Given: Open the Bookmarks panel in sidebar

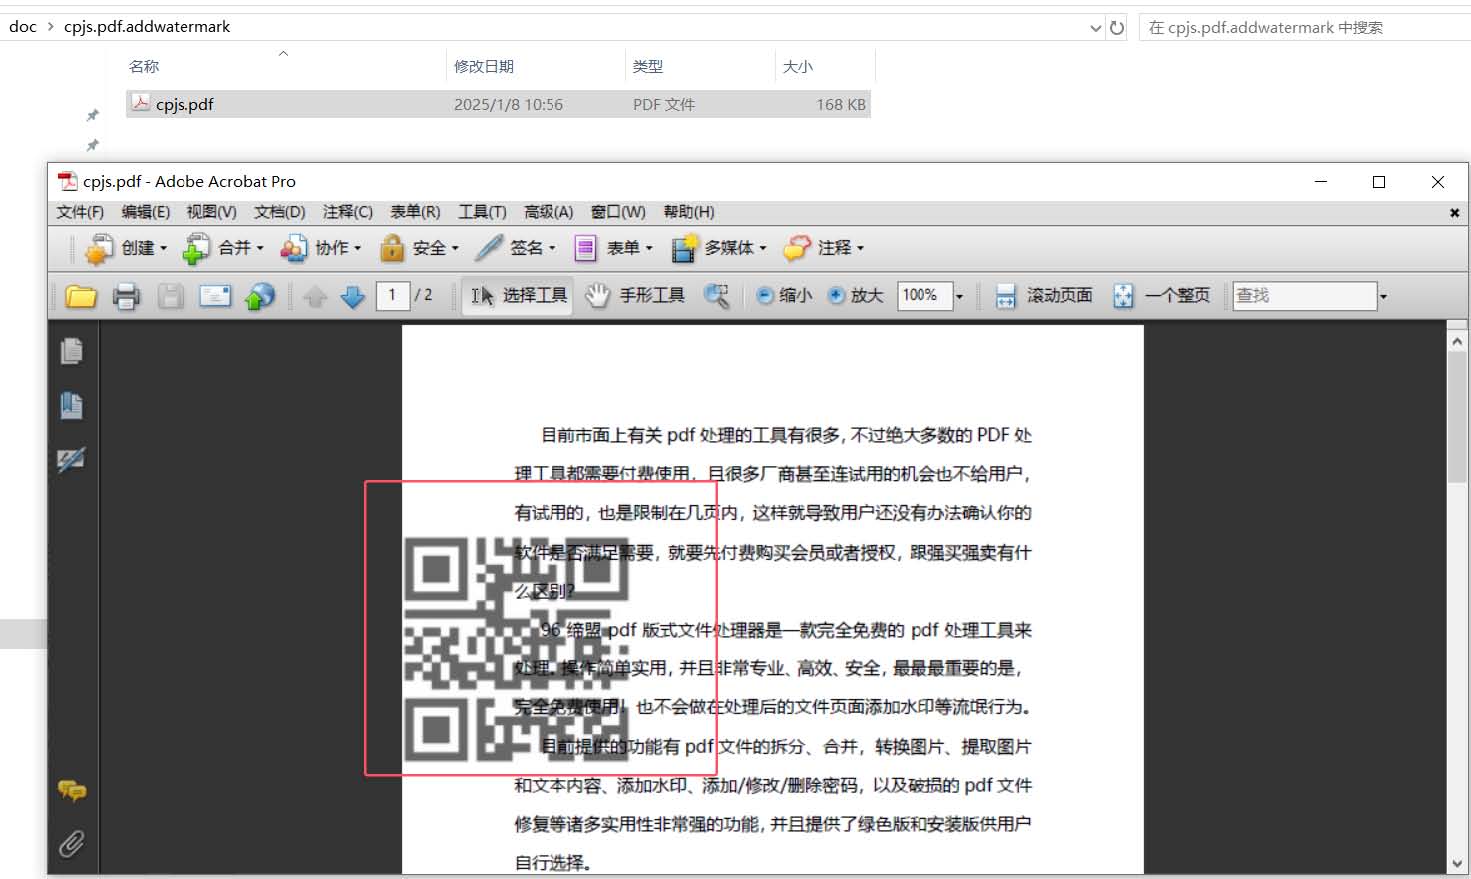Looking at the screenshot, I should coord(71,405).
